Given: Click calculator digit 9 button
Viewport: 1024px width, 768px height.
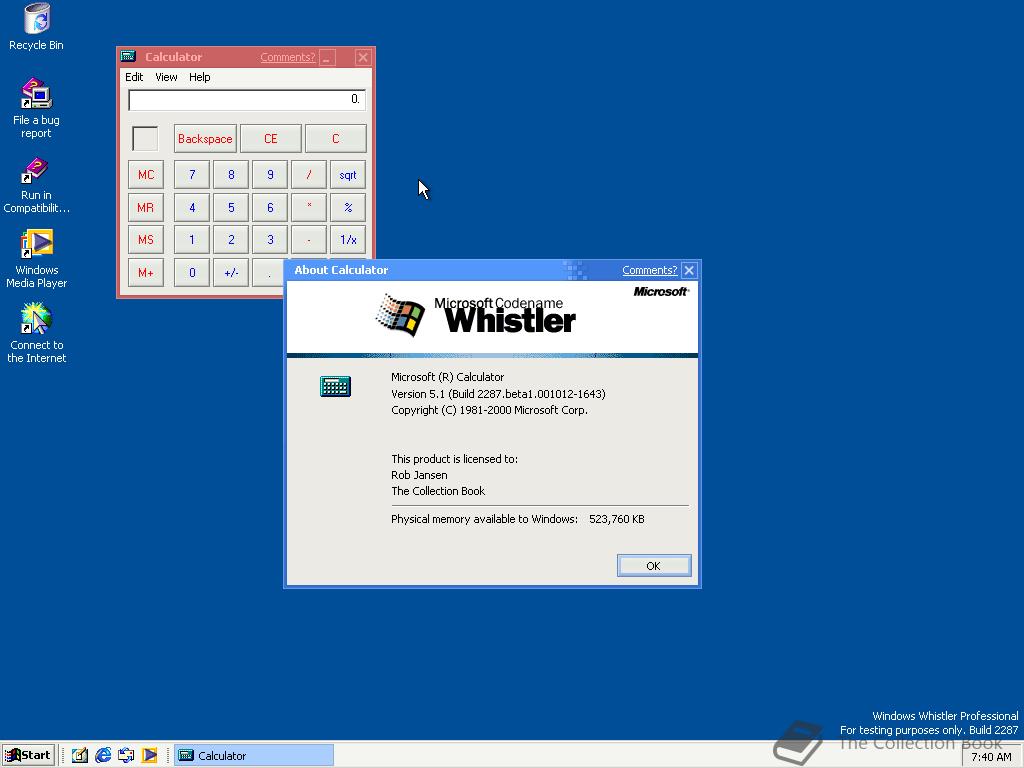Looking at the screenshot, I should click(270, 175).
